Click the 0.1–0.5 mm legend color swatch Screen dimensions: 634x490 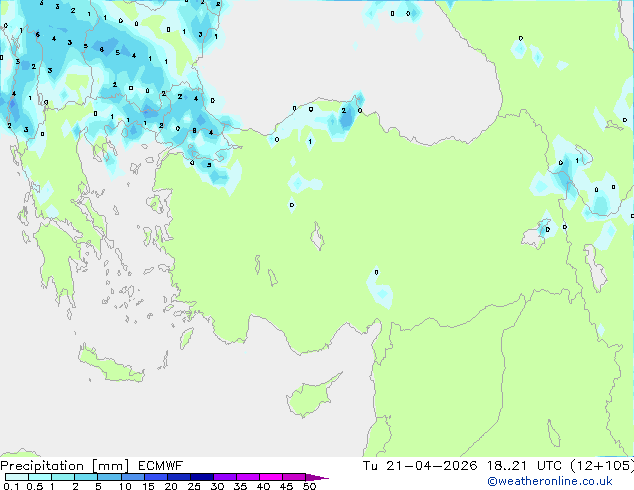point(17,477)
